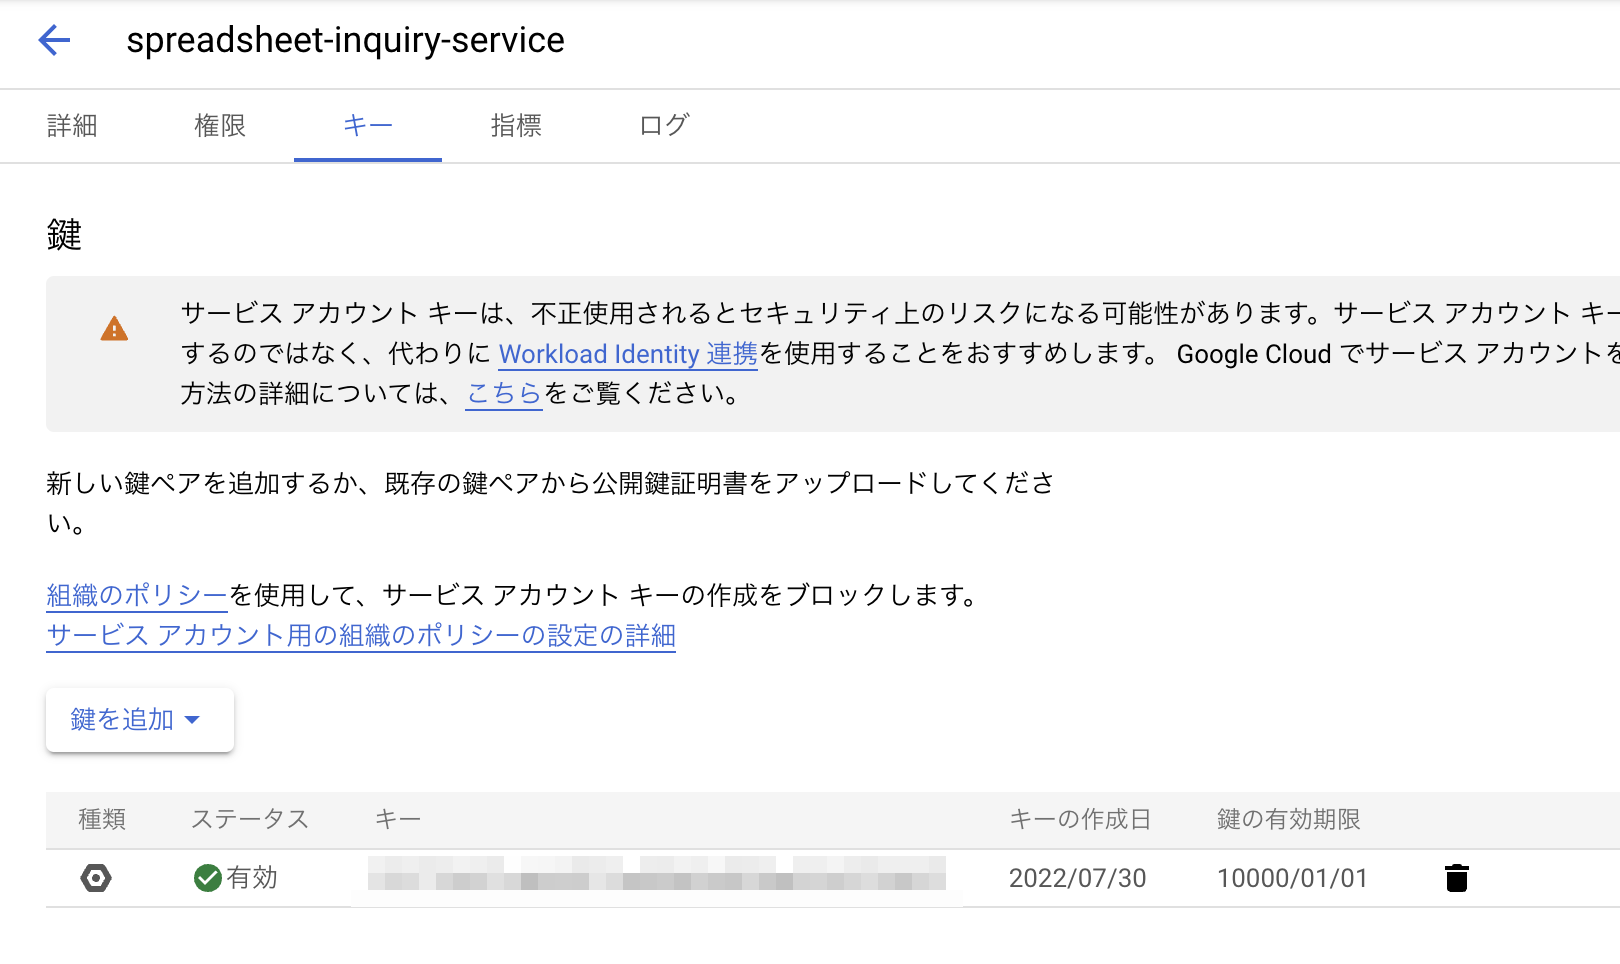
Task: Click the 種類 column header
Action: pyautogui.click(x=102, y=820)
